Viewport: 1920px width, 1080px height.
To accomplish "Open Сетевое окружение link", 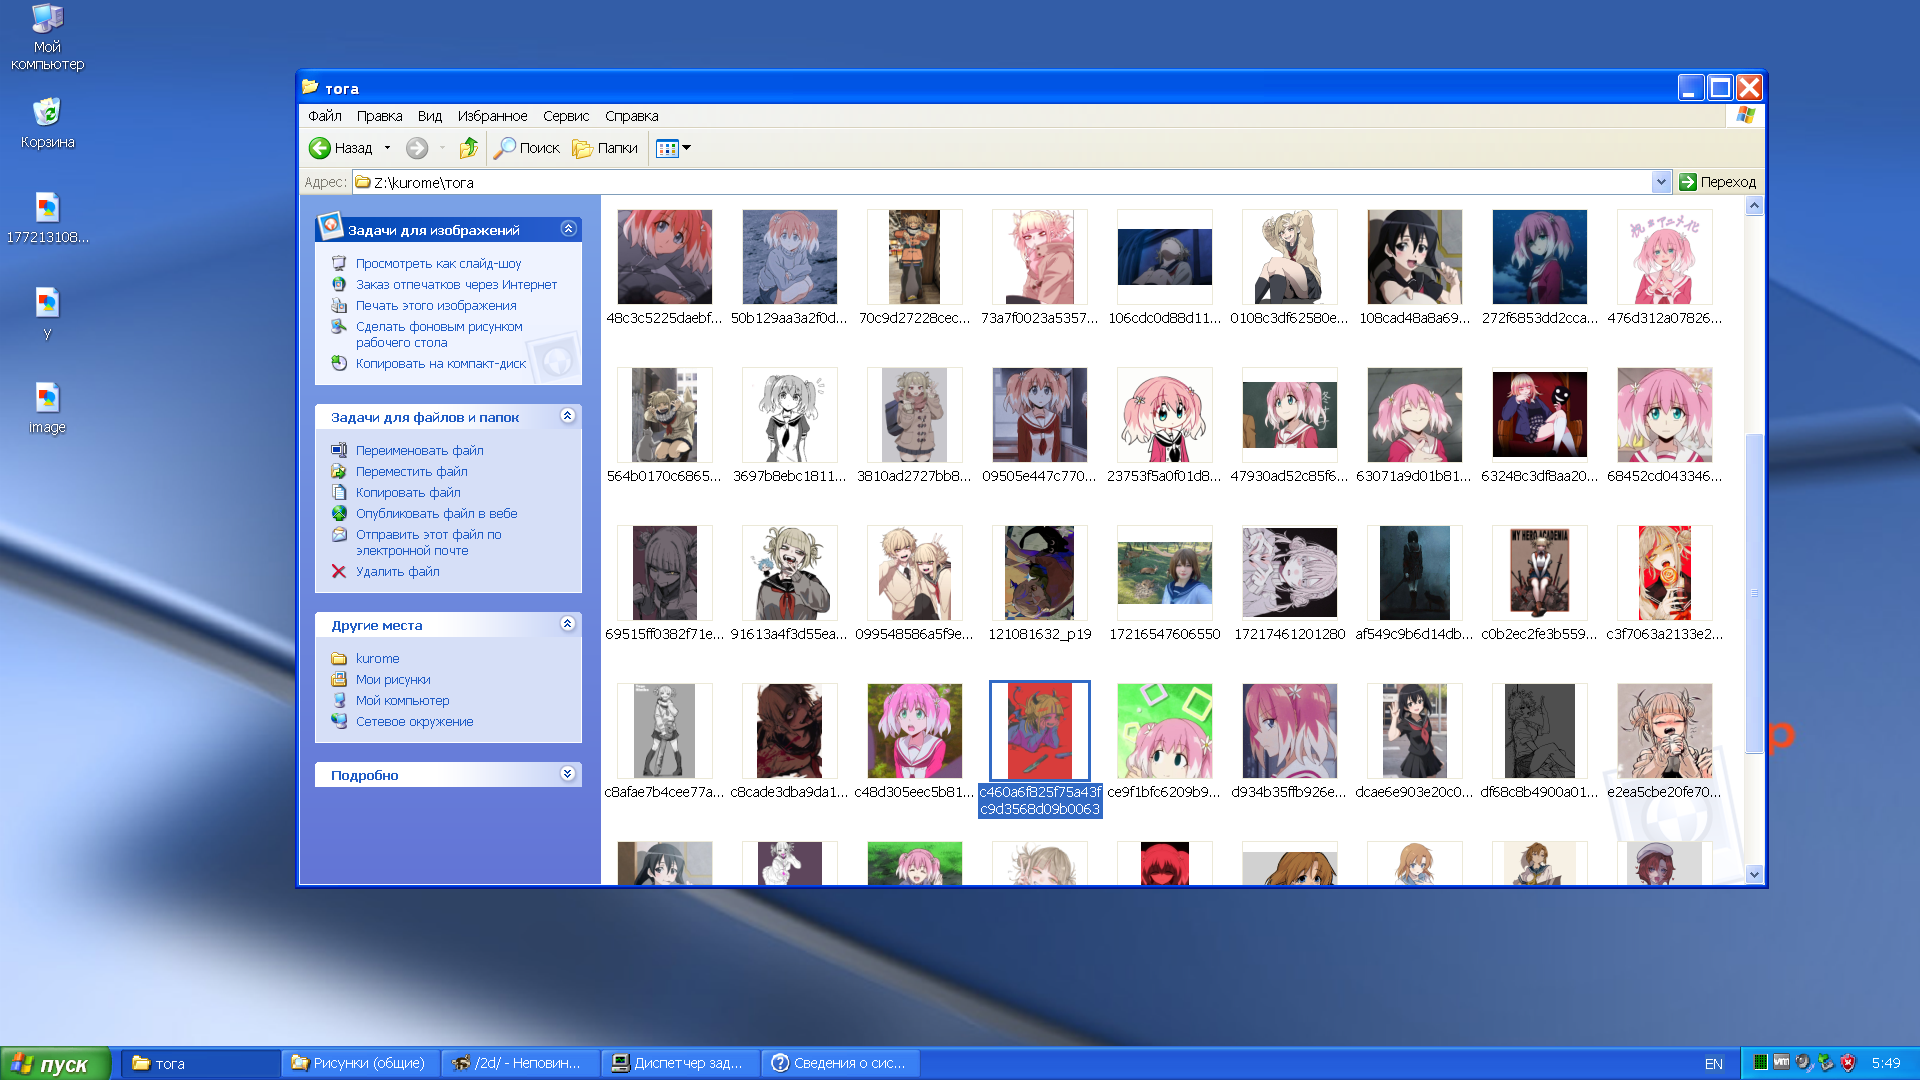I will point(415,722).
